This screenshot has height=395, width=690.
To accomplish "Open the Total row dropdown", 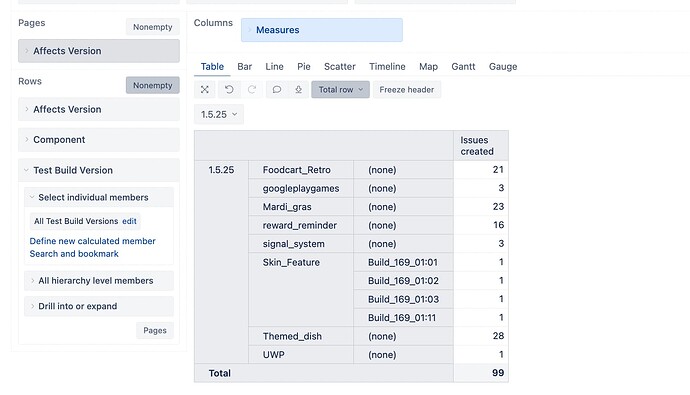I will 341,89.
